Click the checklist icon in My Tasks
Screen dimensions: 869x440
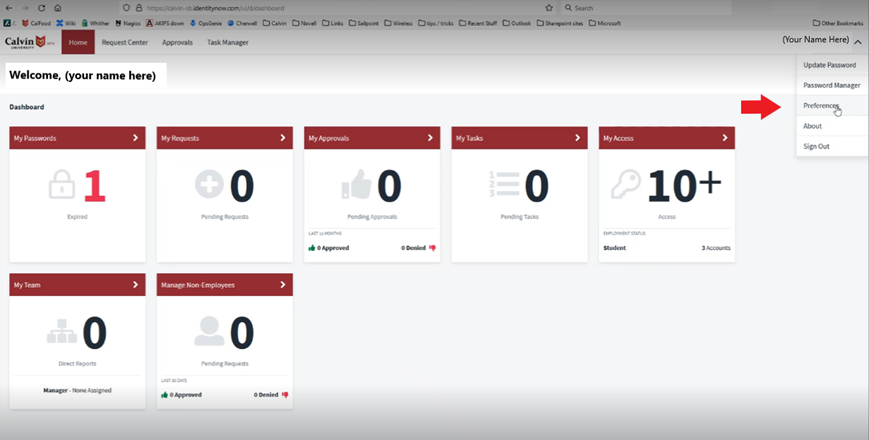coord(503,186)
